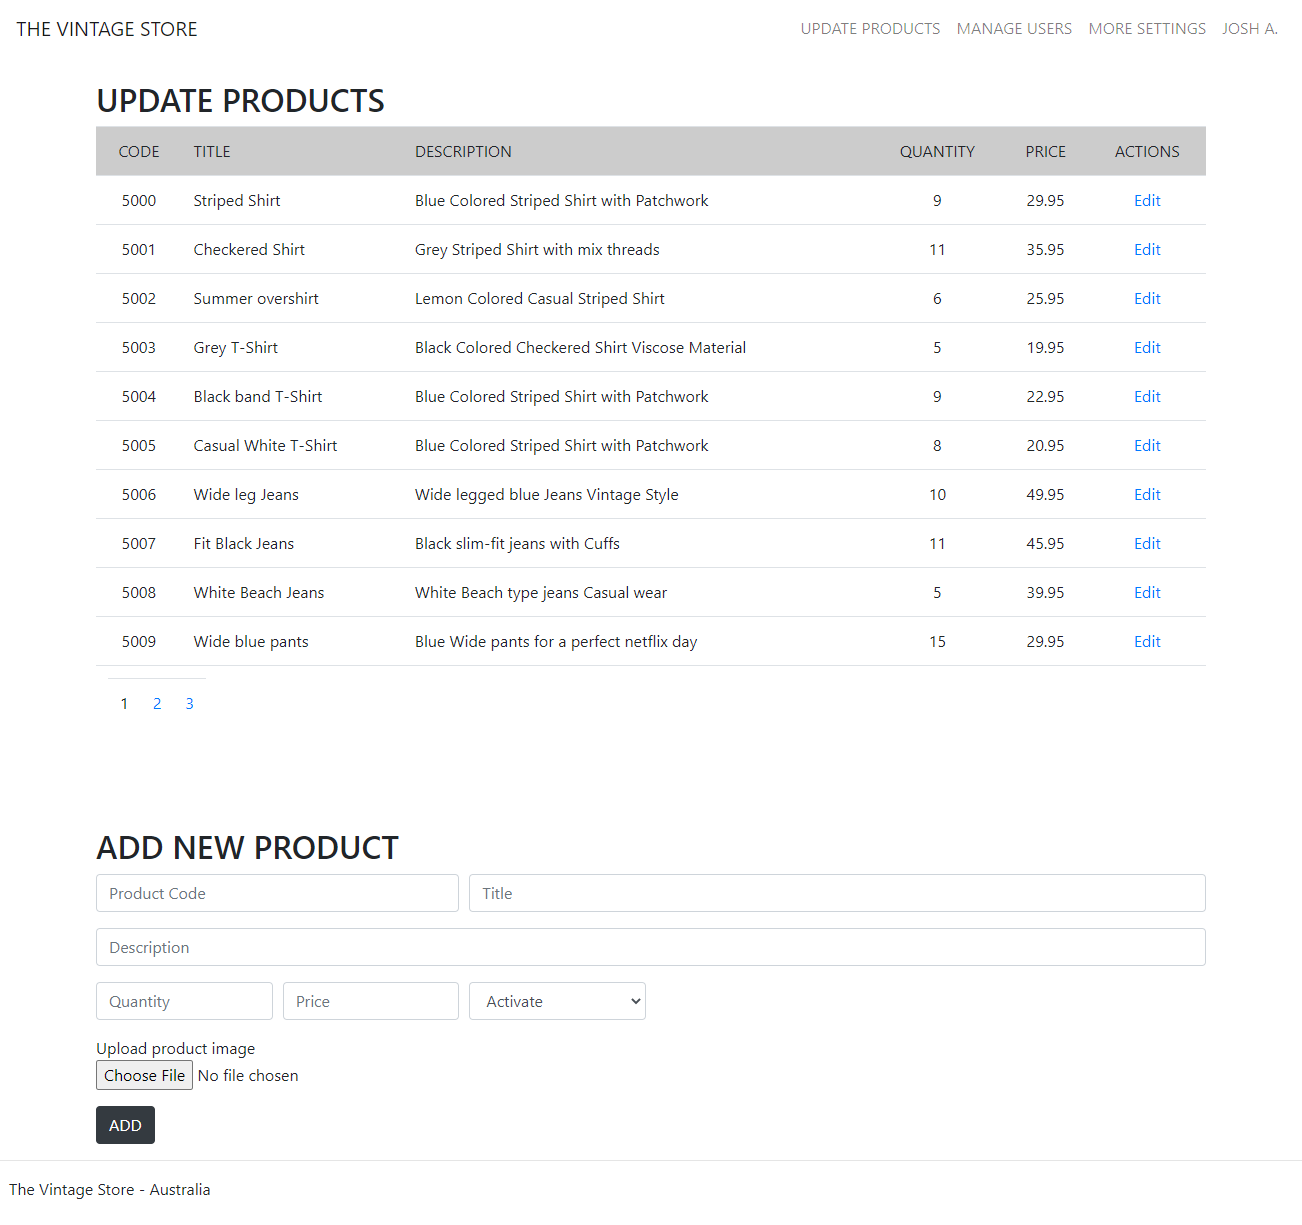Select the Description input box
Image resolution: width=1302 pixels, height=1225 pixels.
[x=650, y=947]
